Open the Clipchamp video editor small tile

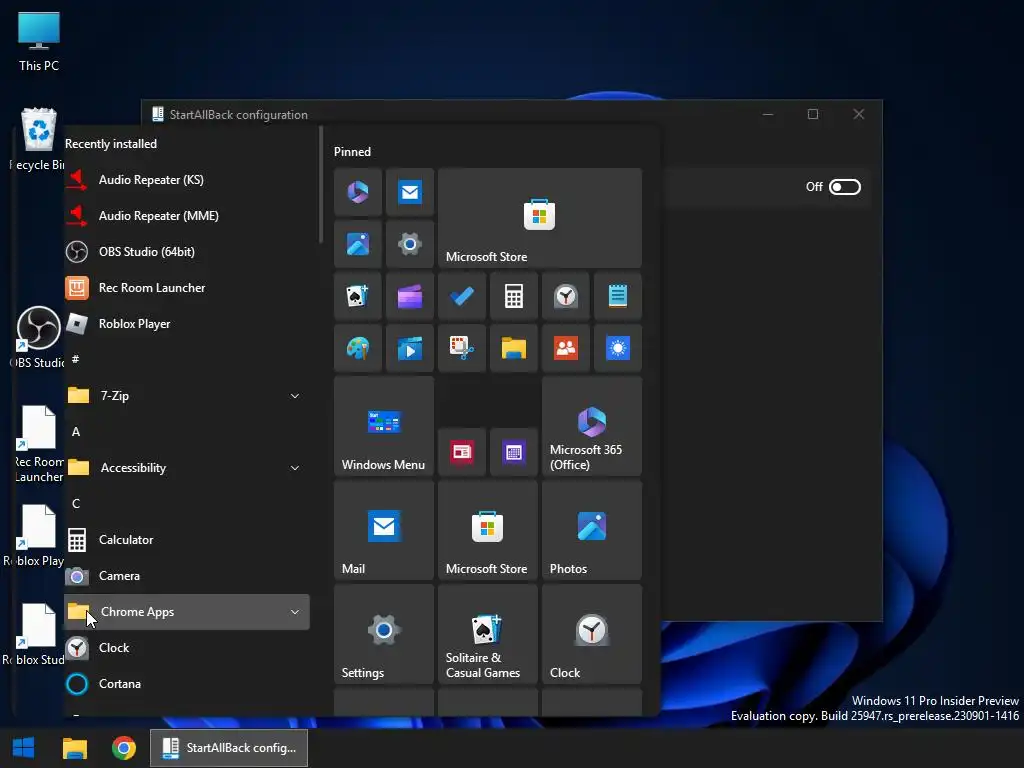coord(409,296)
